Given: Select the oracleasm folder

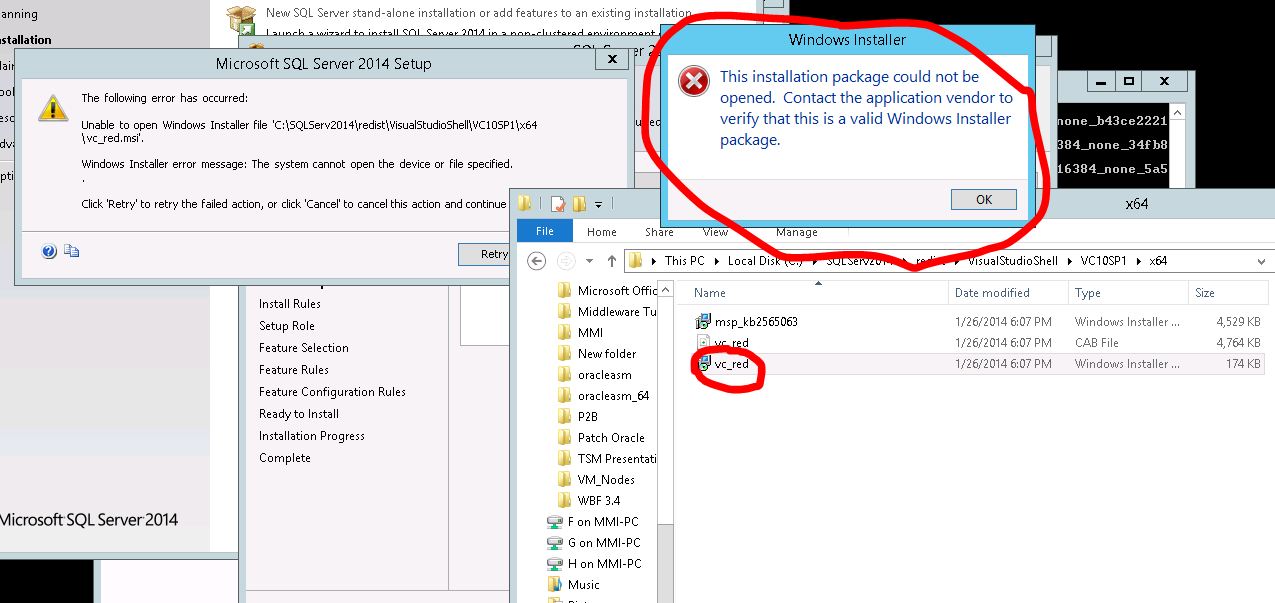Looking at the screenshot, I should pyautogui.click(x=595, y=374).
